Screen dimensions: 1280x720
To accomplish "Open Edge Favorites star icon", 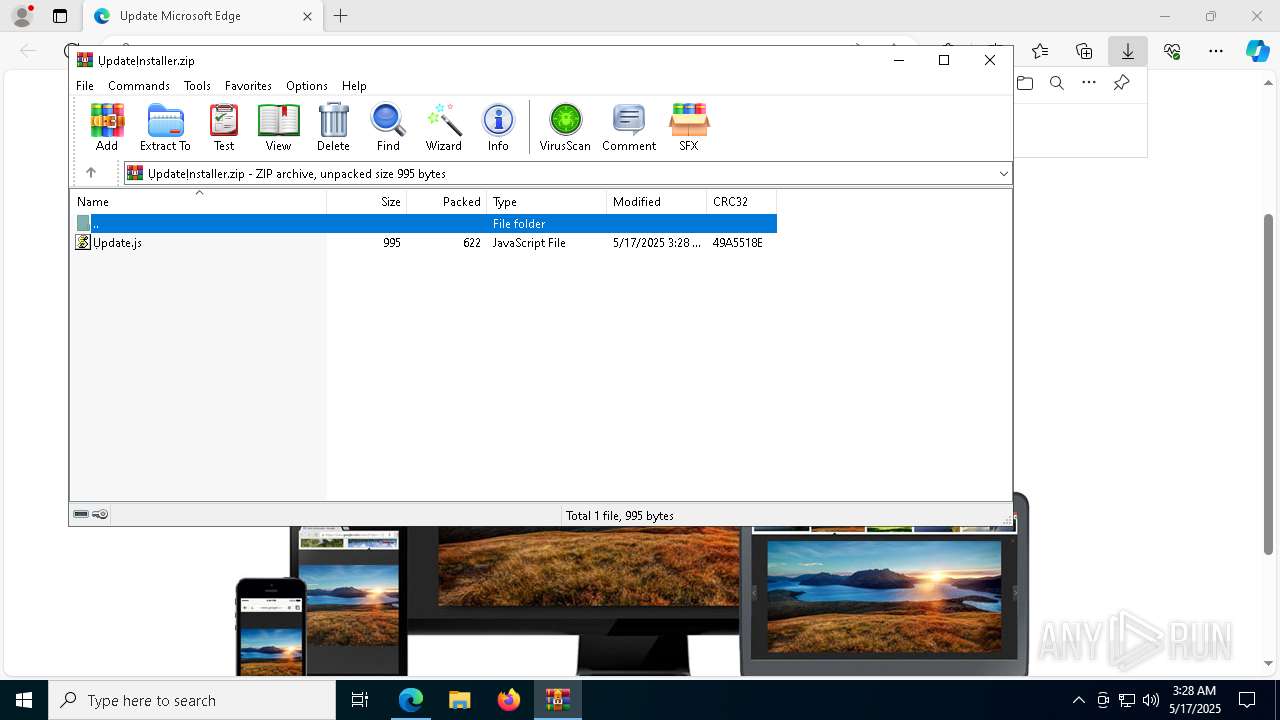I will (1040, 51).
